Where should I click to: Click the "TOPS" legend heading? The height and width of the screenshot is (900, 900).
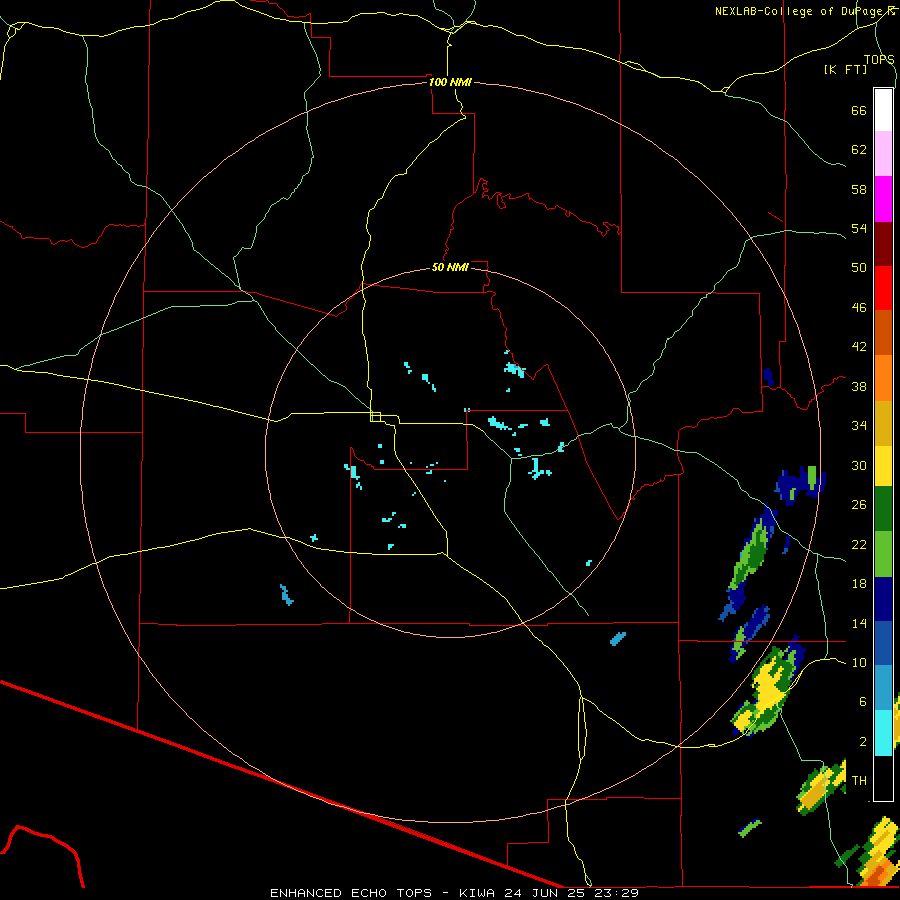pos(879,60)
